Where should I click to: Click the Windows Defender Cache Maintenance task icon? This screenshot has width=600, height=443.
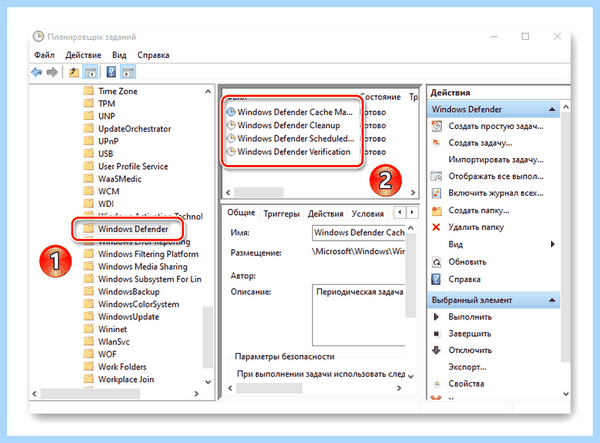pyautogui.click(x=231, y=112)
